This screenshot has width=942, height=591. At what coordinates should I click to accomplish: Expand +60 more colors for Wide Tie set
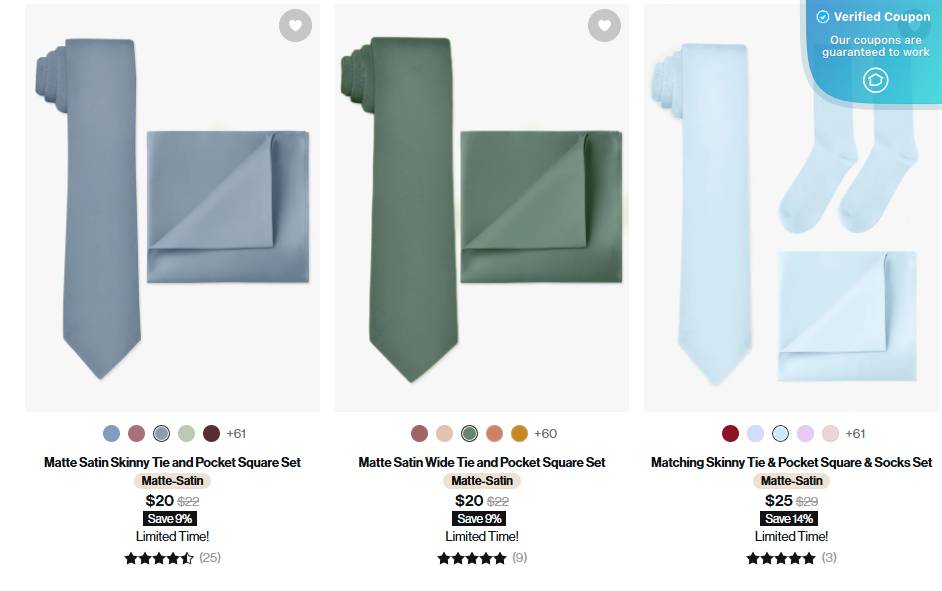[x=545, y=434]
